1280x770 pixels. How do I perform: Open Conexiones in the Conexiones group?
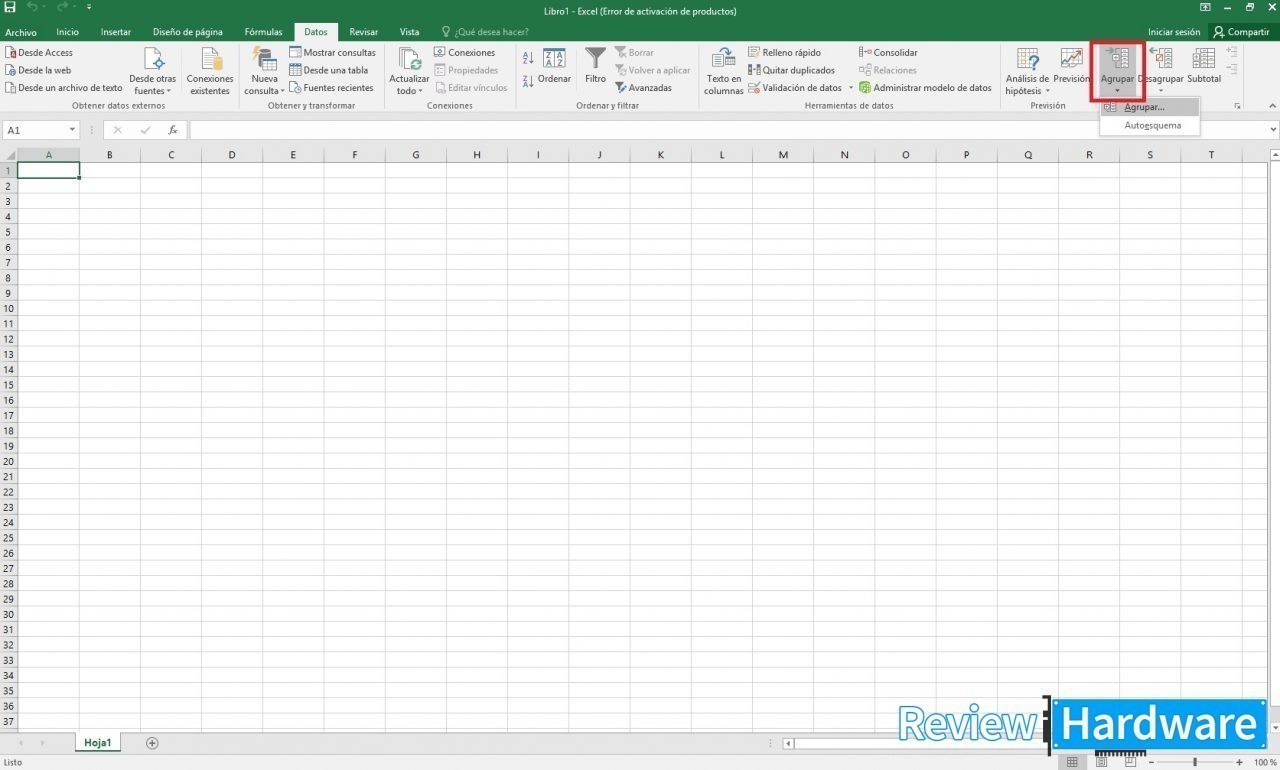pos(464,52)
